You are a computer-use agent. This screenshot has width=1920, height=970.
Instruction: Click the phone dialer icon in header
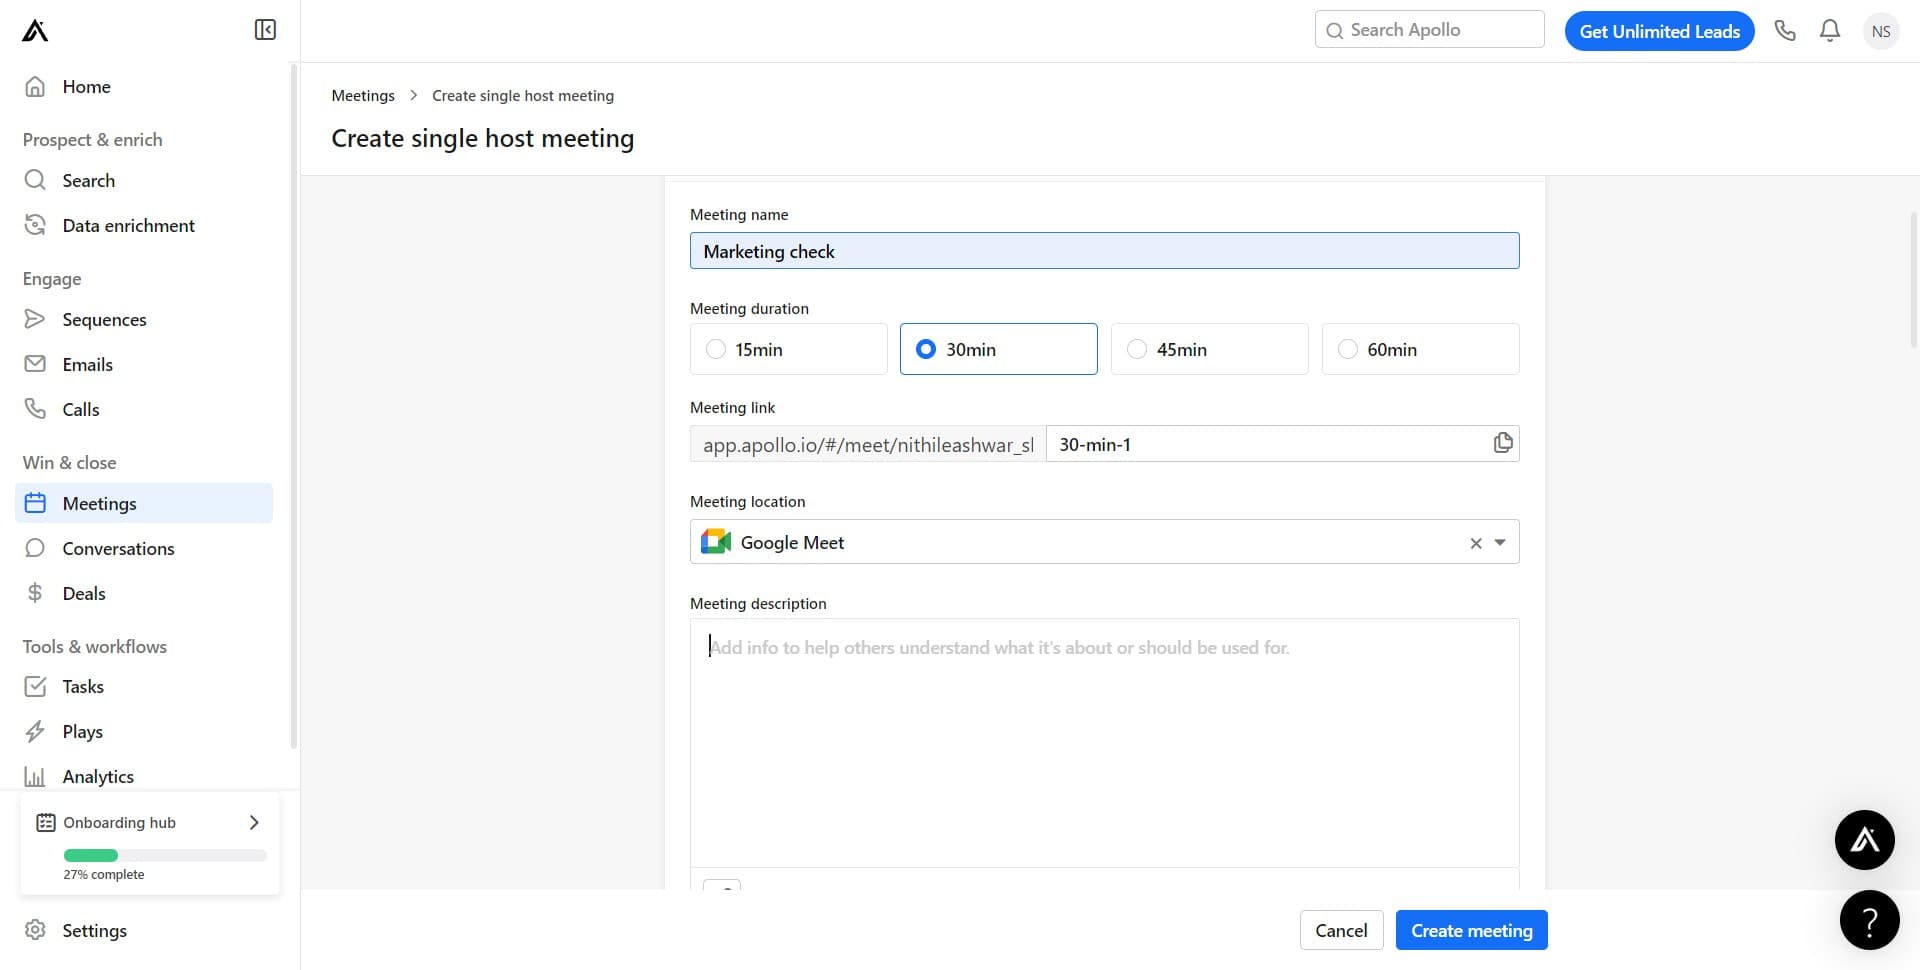point(1785,31)
